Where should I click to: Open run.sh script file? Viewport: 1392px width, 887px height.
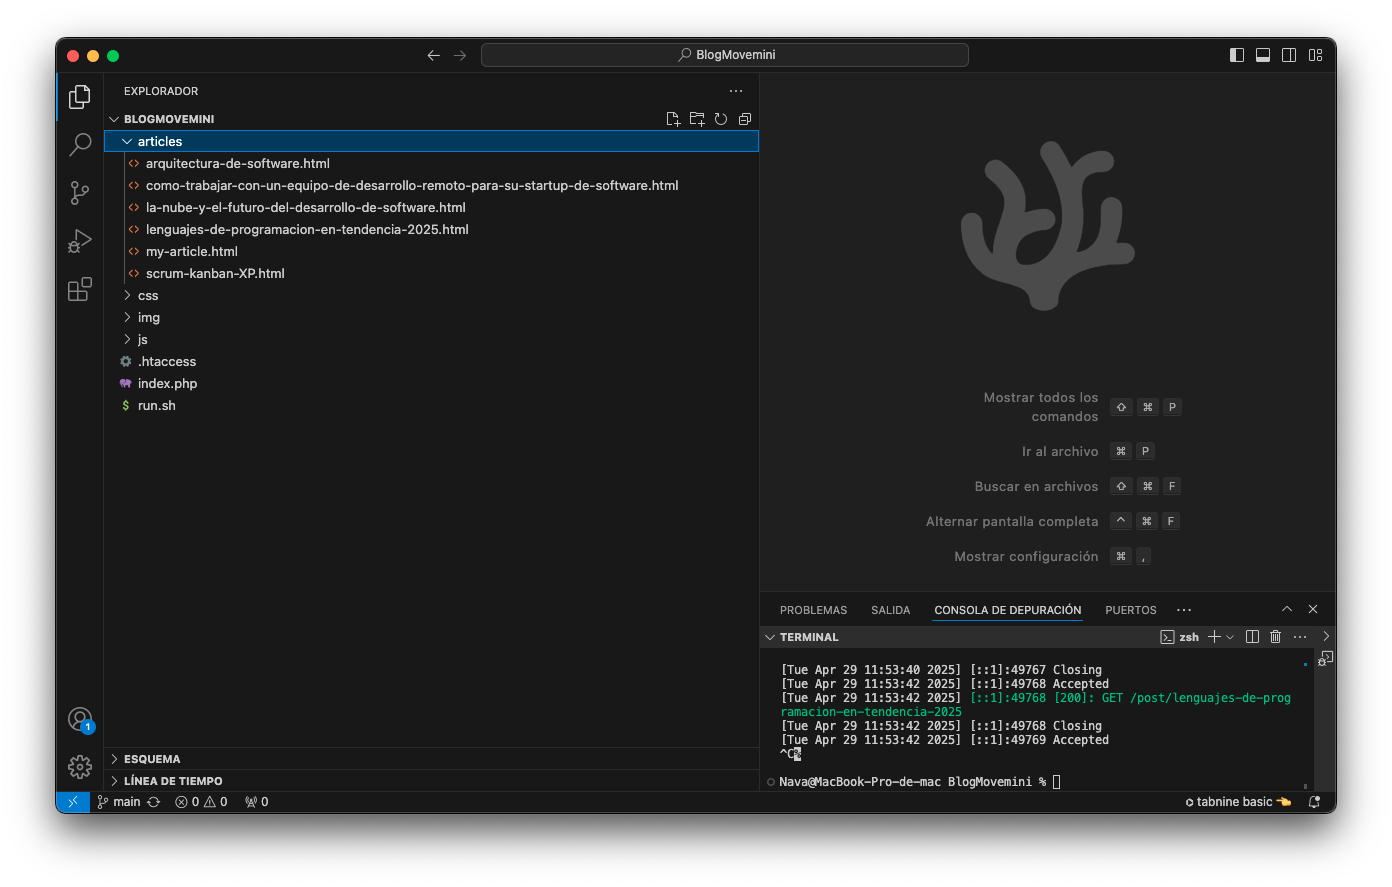[156, 405]
